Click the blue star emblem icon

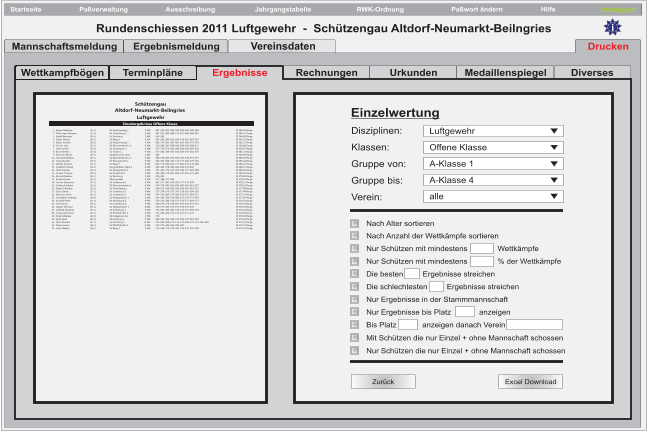(x=613, y=28)
